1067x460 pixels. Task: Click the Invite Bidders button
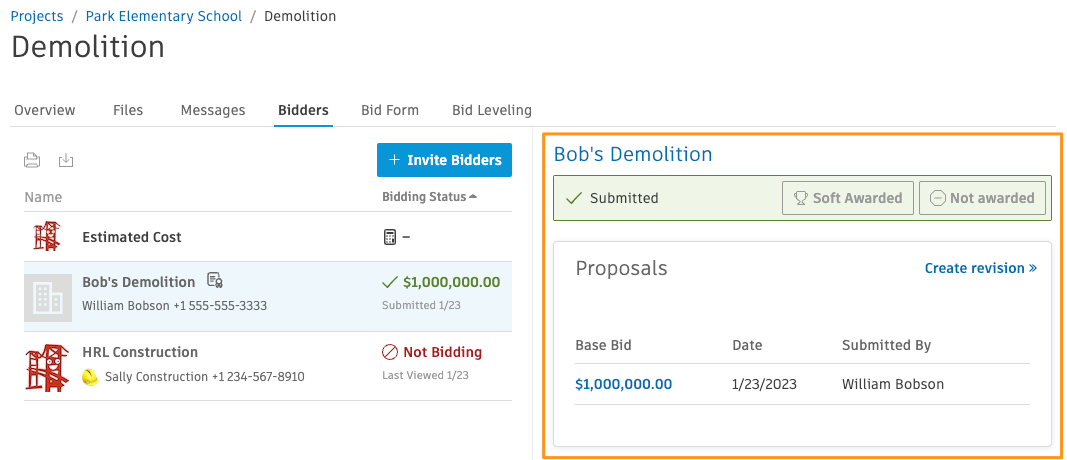(444, 160)
